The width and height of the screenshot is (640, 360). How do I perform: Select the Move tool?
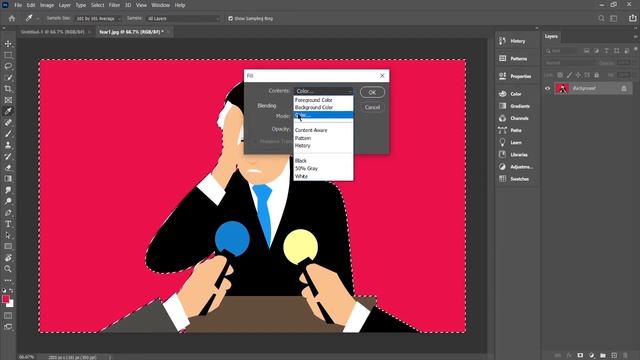pyautogui.click(x=8, y=44)
